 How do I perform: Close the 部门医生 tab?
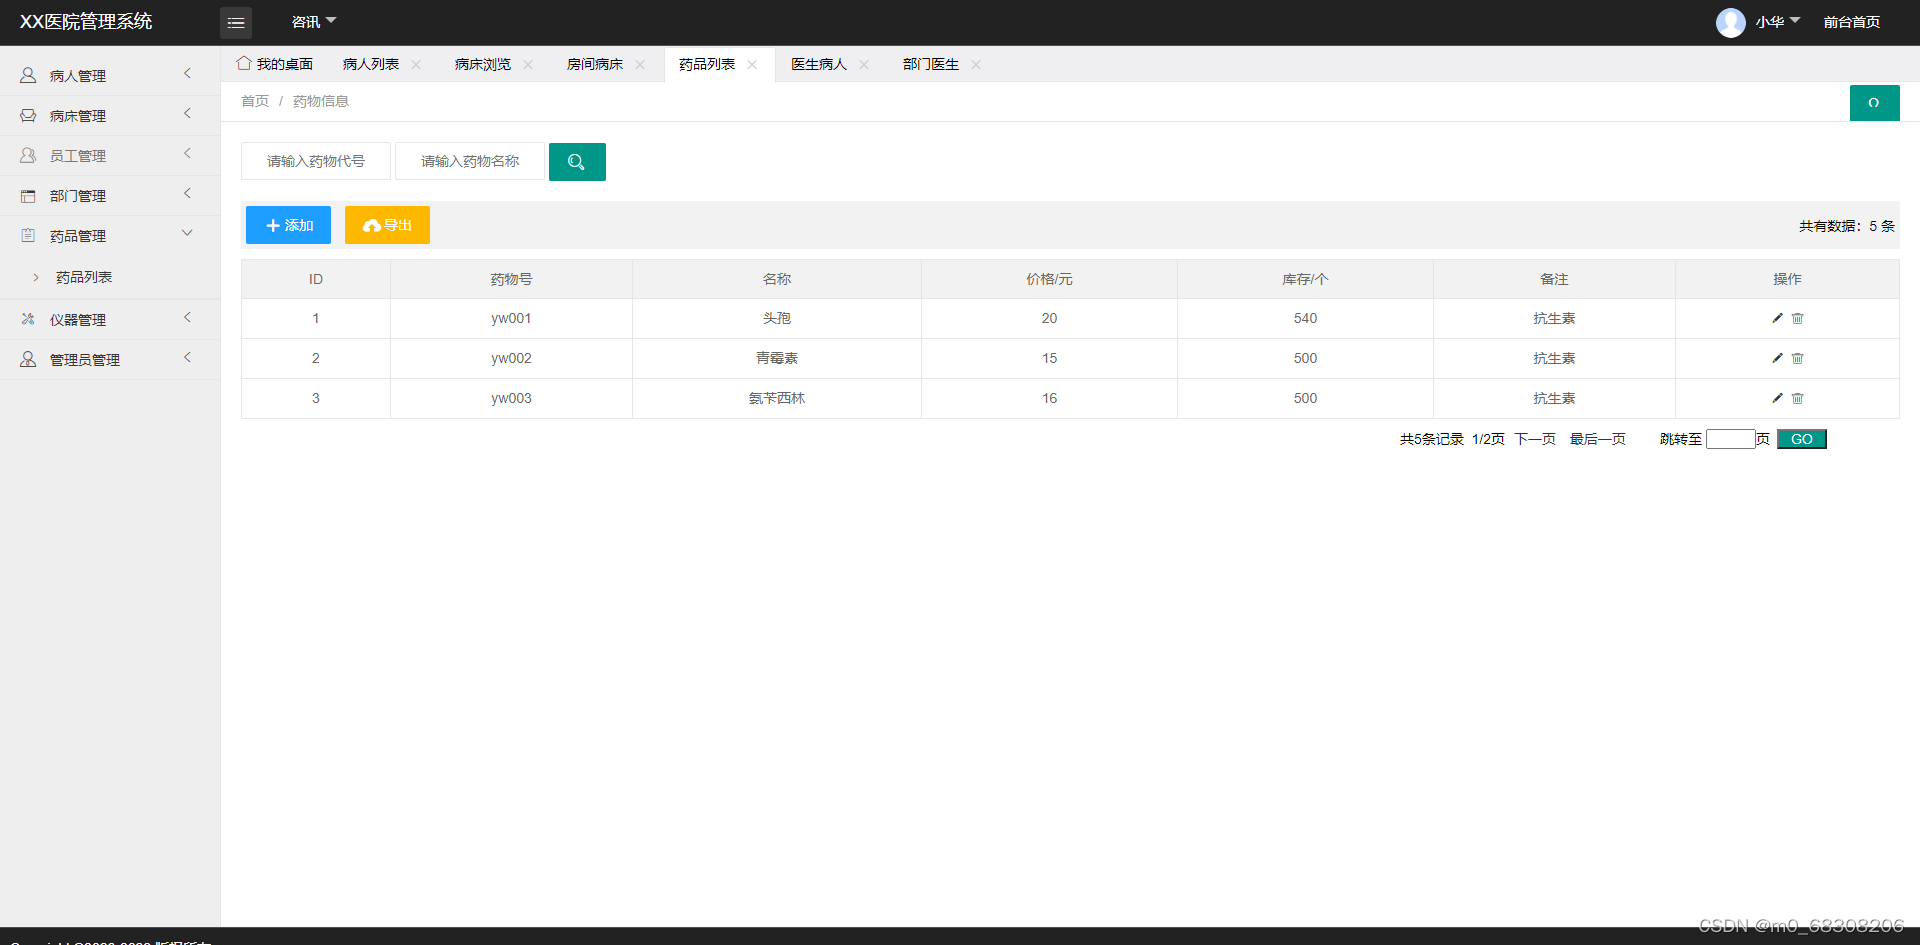click(976, 64)
